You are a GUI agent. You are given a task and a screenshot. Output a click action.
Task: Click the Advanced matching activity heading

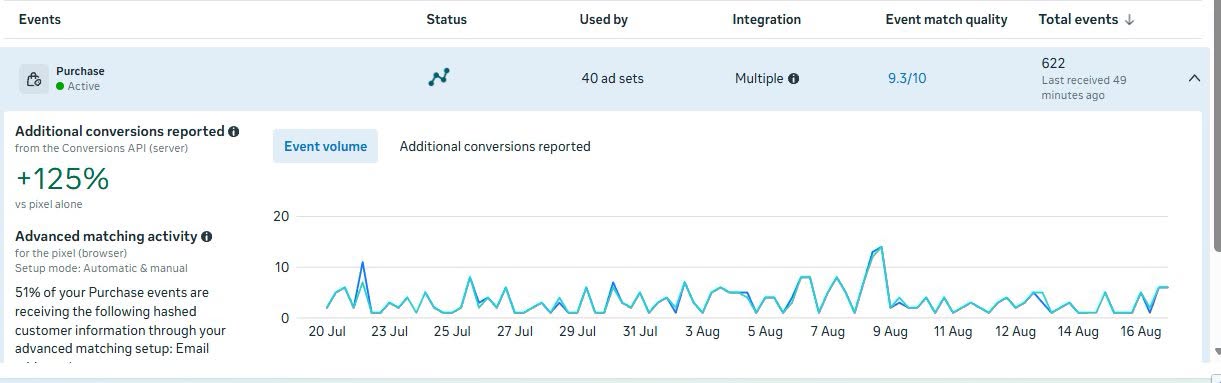pos(105,237)
